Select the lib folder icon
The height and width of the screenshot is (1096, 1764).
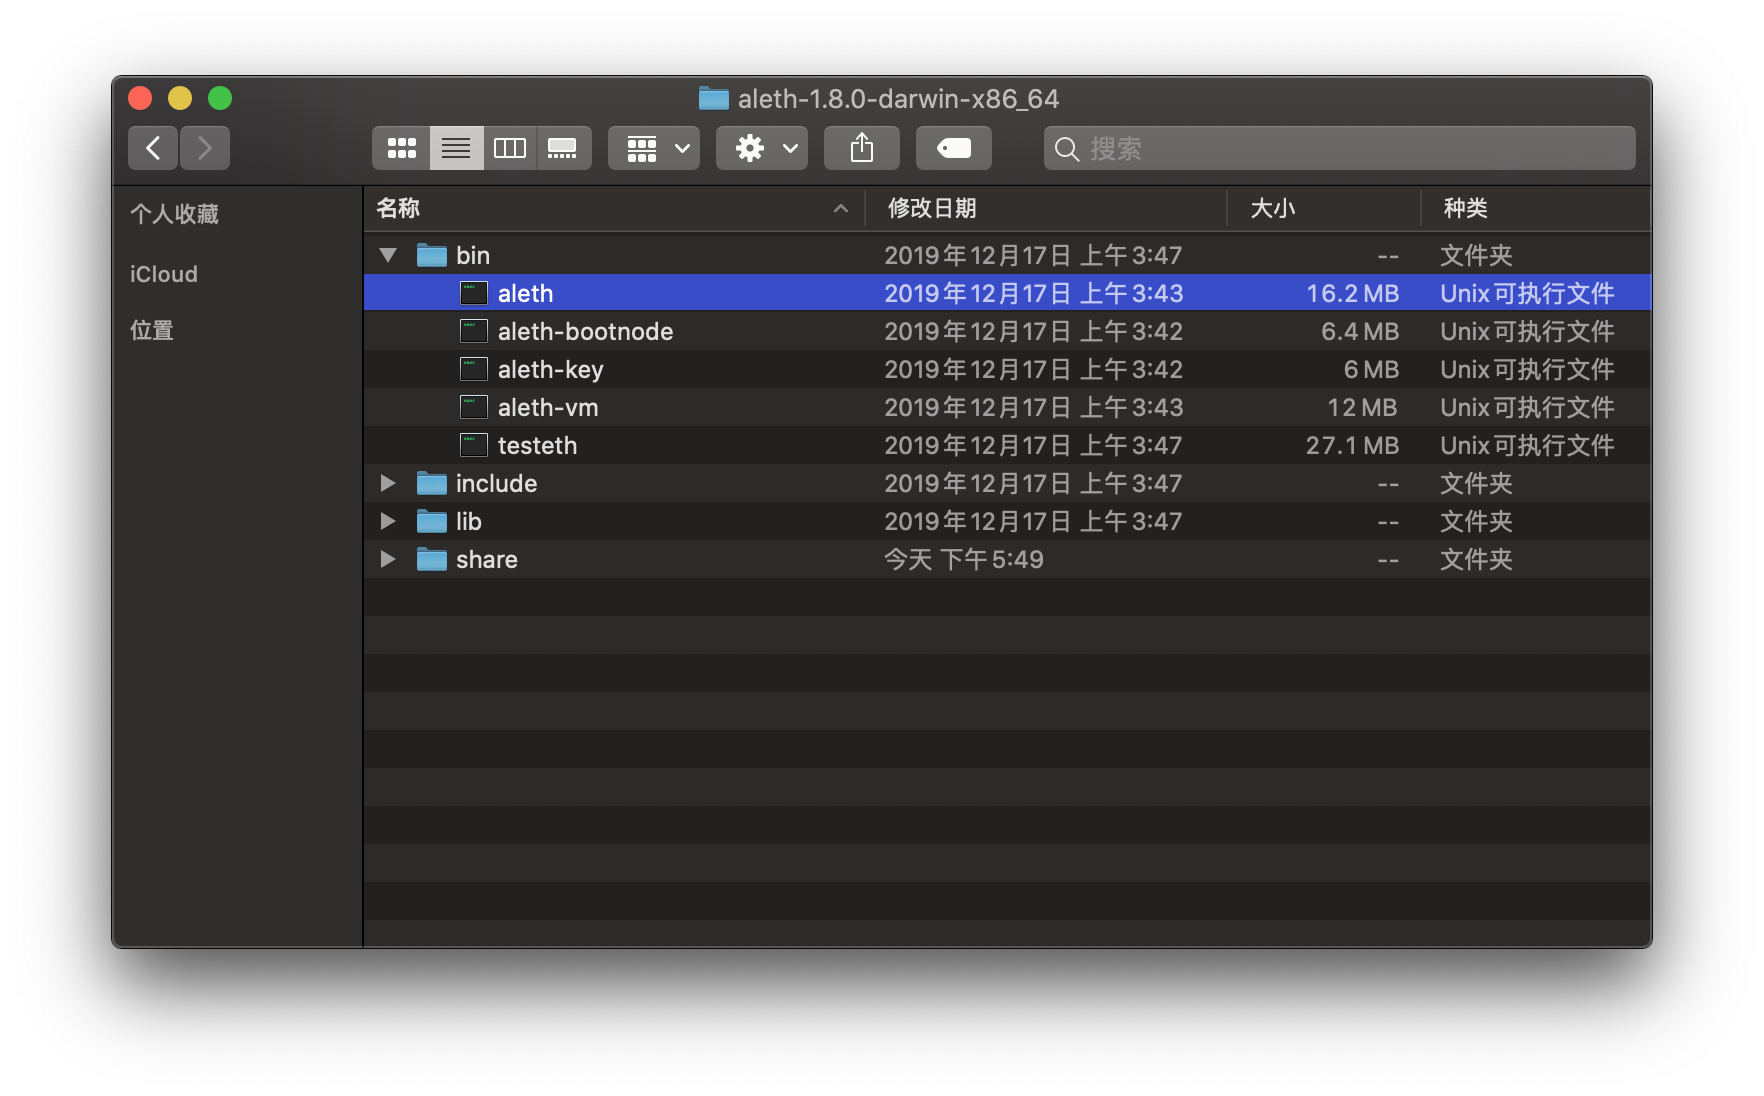(432, 521)
